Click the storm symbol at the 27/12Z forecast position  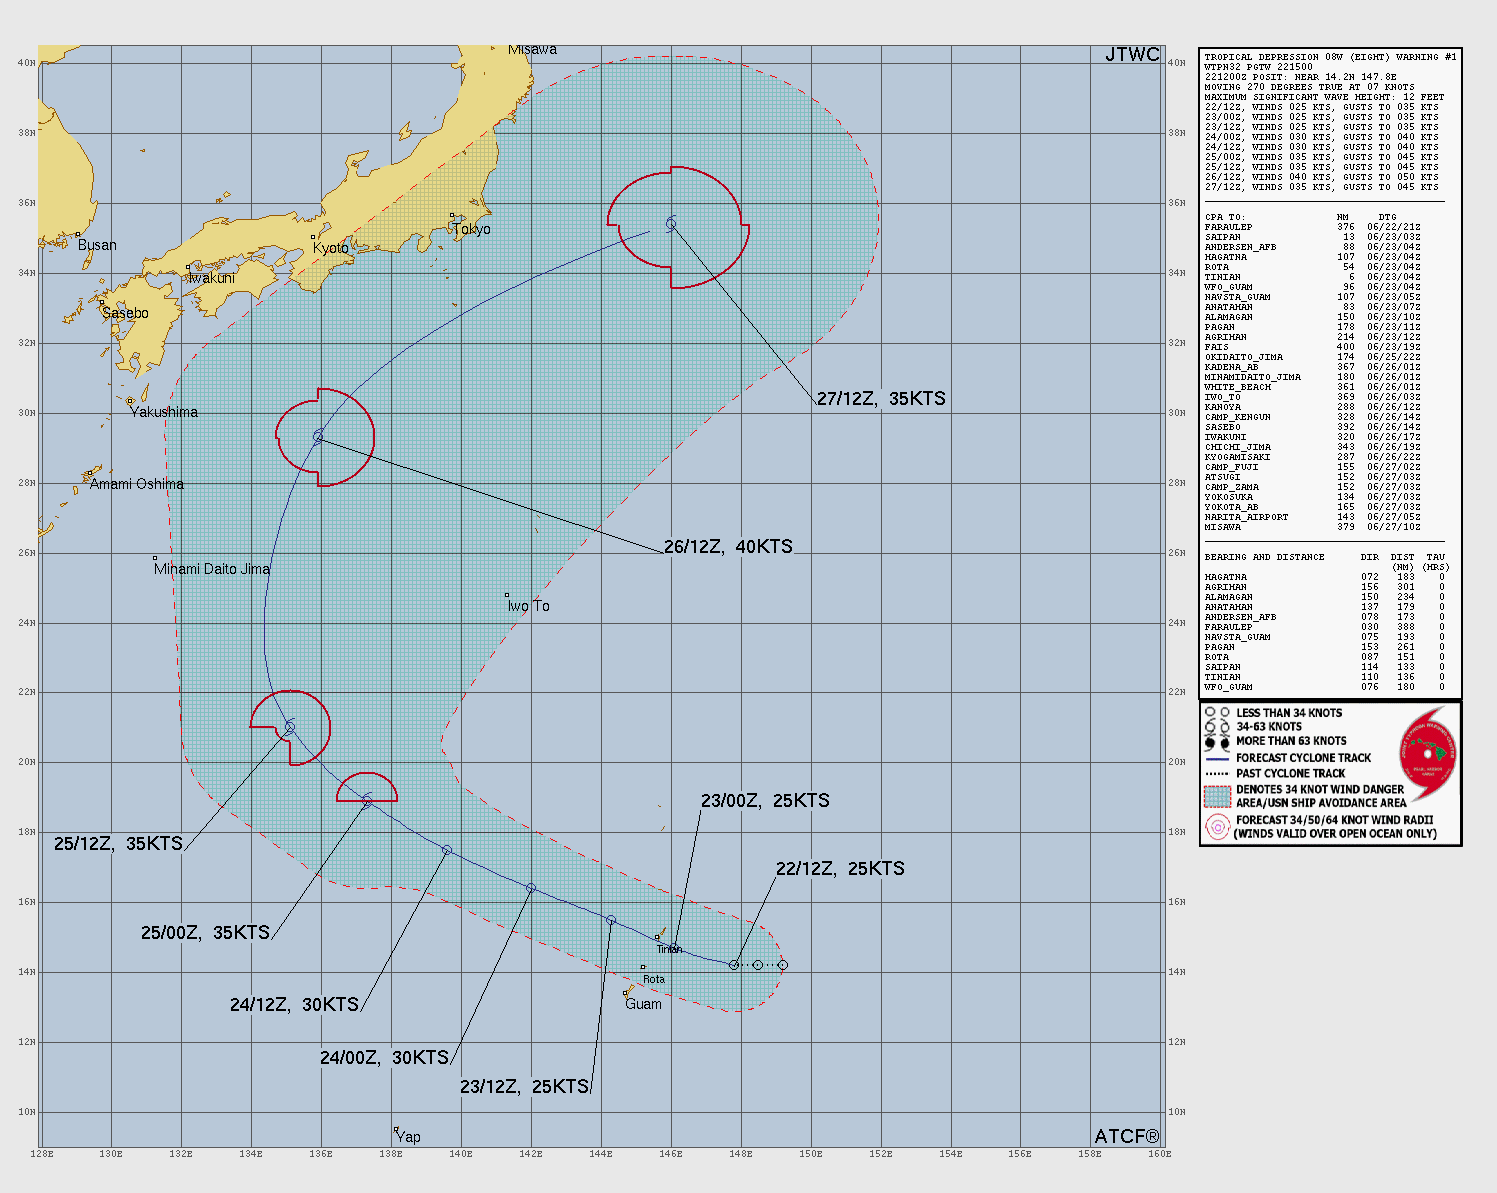(x=672, y=224)
